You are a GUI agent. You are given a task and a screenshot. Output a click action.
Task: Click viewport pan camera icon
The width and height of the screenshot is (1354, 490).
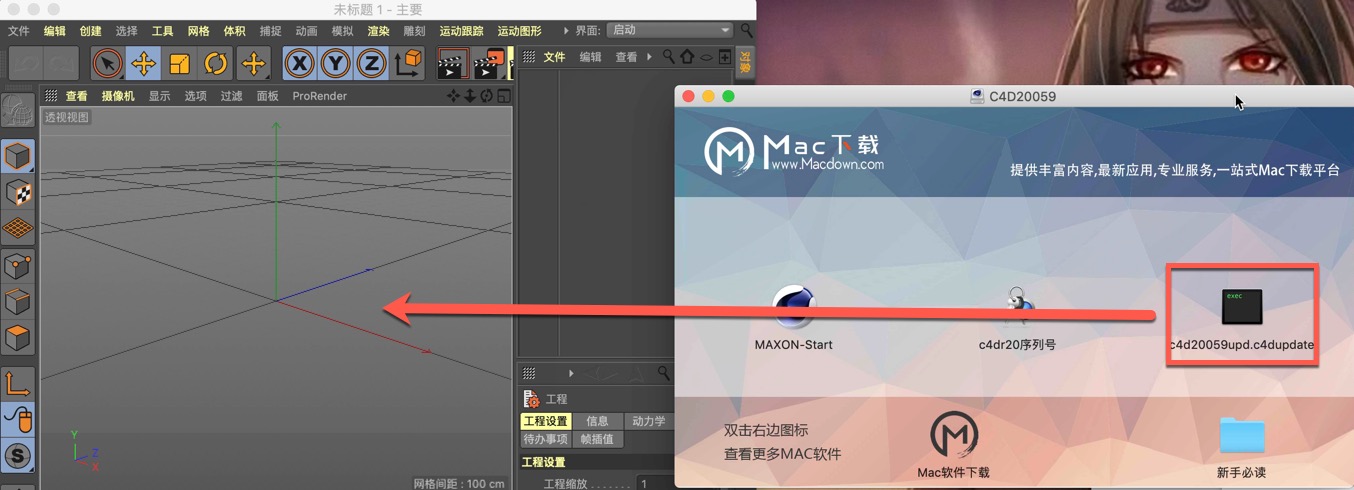coord(454,96)
